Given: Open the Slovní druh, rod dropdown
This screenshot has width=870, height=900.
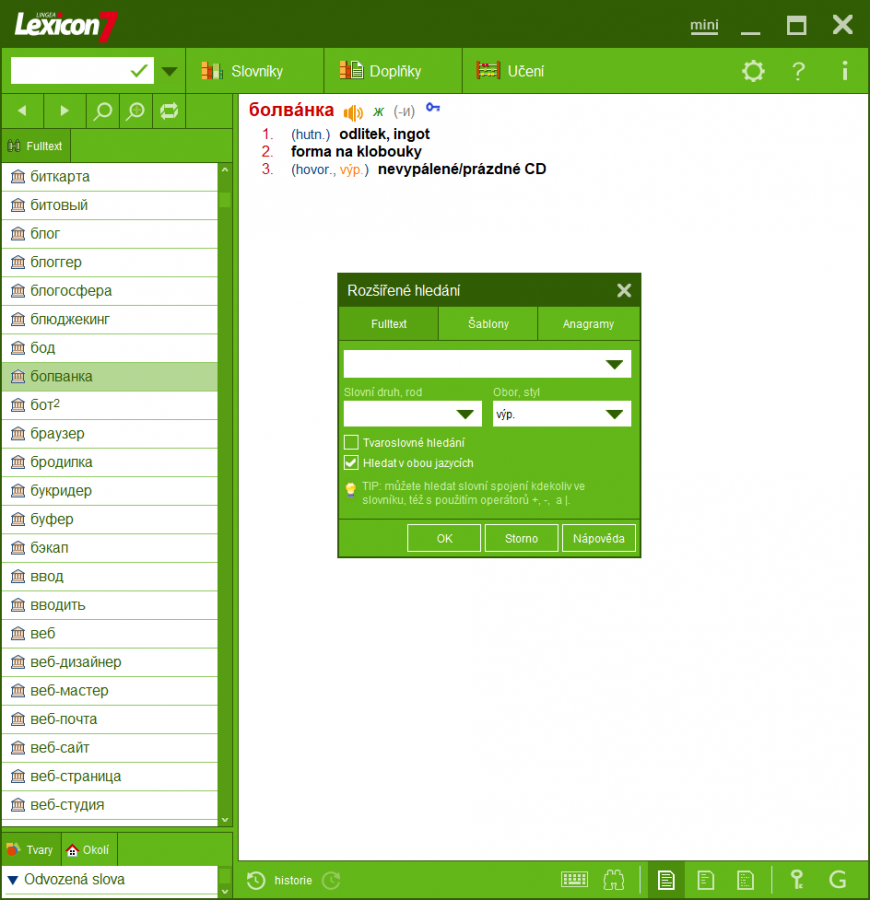Looking at the screenshot, I should (x=412, y=413).
